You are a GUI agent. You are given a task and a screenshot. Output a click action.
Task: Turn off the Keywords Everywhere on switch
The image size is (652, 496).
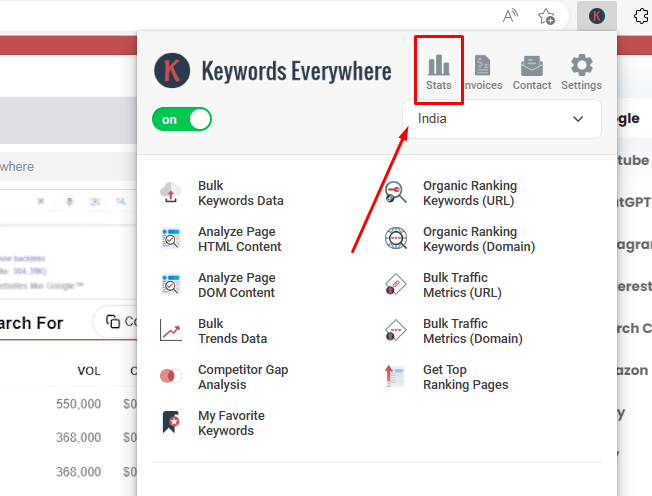[x=182, y=119]
